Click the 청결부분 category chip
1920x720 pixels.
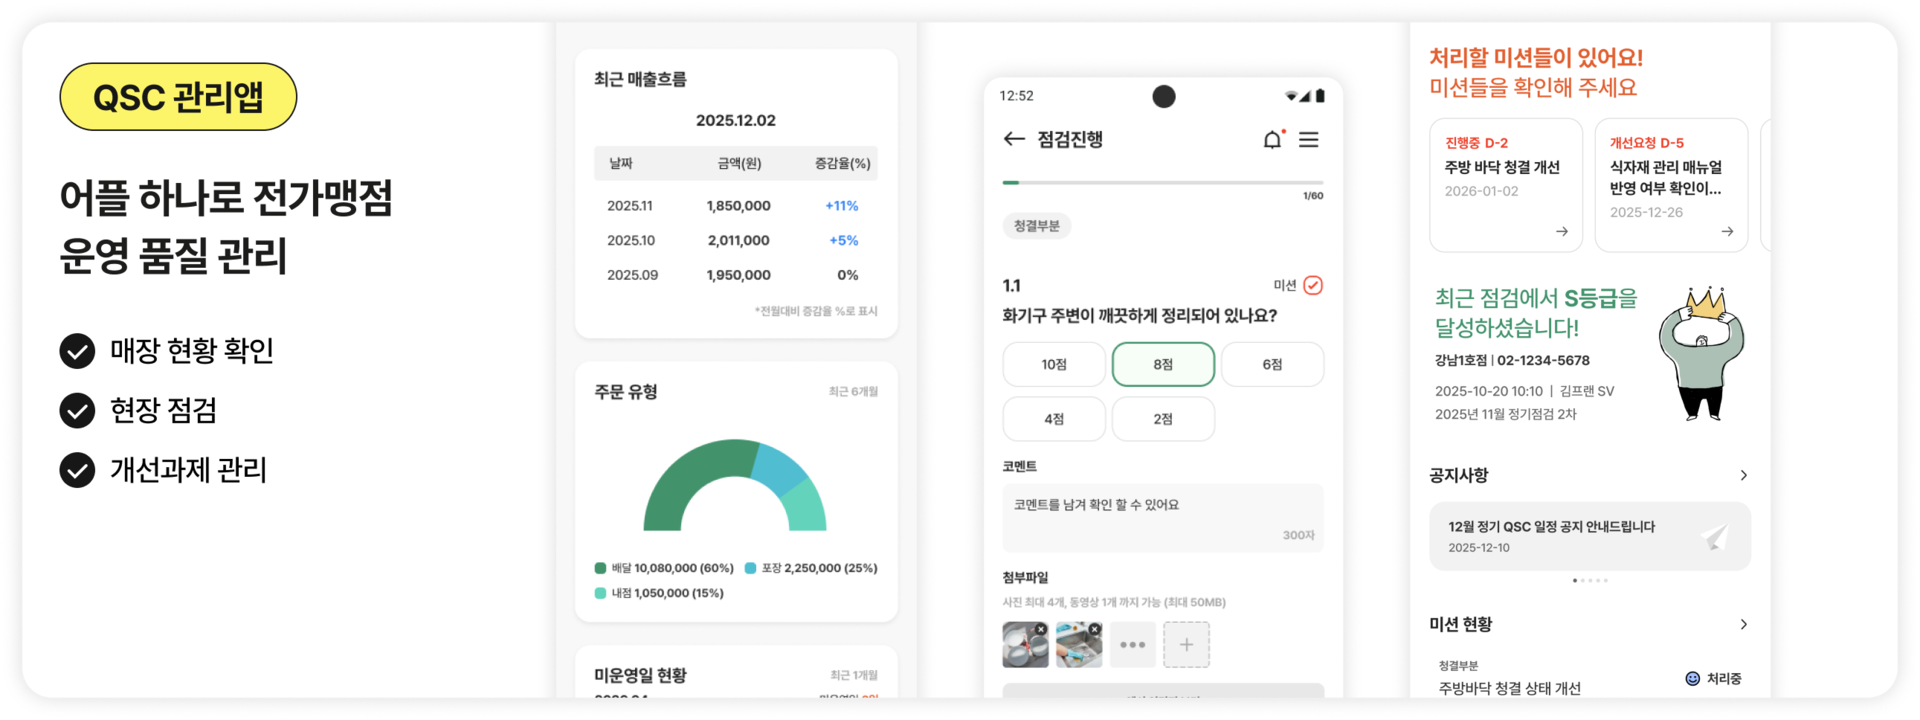coord(1037,226)
